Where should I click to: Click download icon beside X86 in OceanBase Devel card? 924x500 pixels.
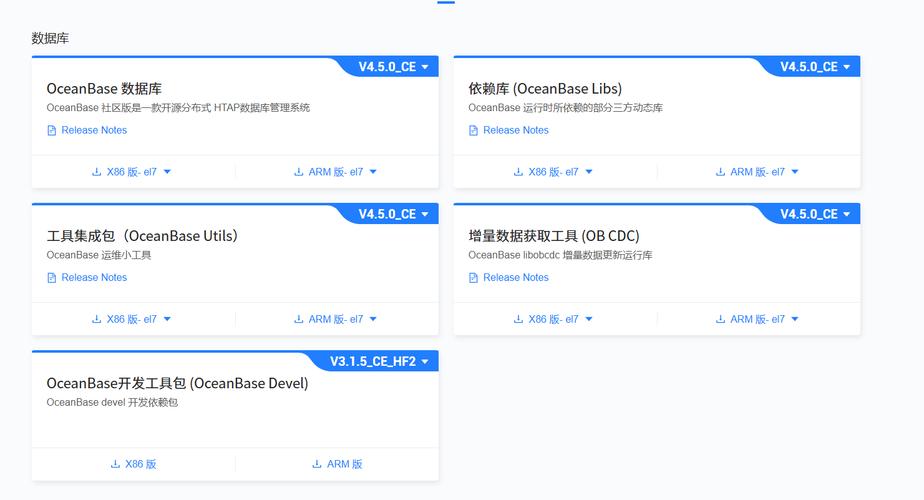click(x=115, y=464)
